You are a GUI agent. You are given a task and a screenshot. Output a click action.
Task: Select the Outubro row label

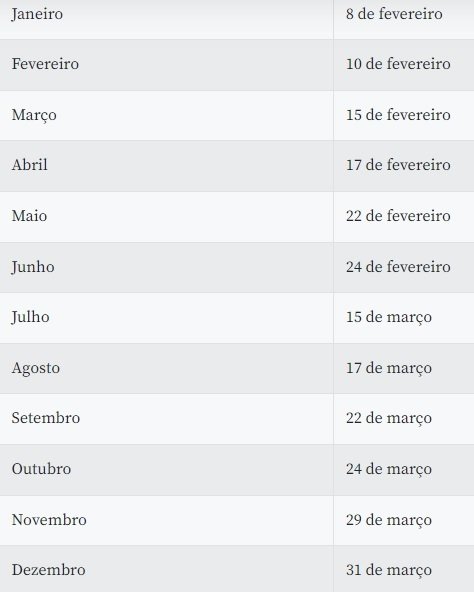[x=41, y=469]
